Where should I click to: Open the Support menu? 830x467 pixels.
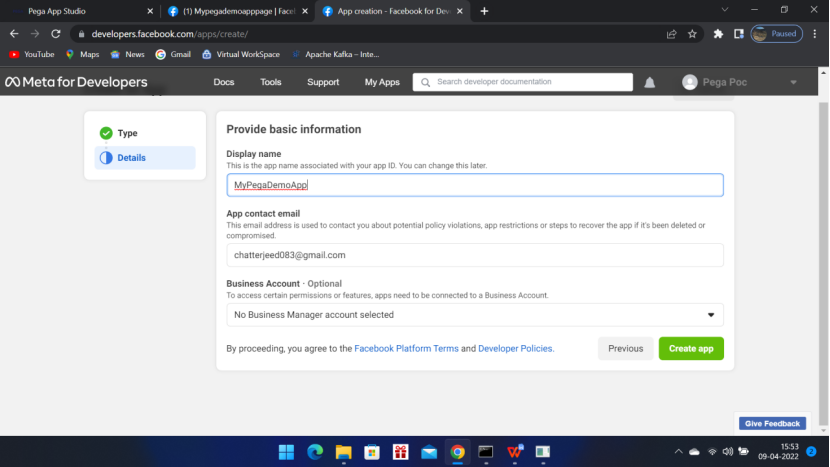(323, 82)
